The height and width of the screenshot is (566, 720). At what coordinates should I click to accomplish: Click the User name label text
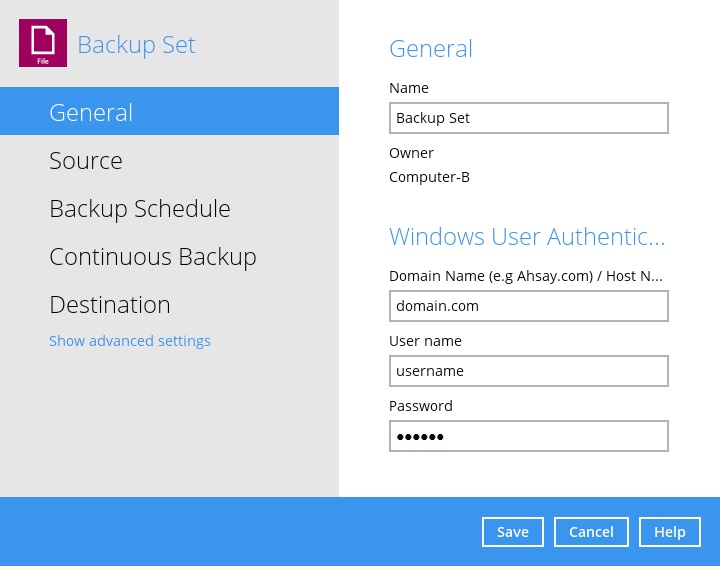click(425, 341)
